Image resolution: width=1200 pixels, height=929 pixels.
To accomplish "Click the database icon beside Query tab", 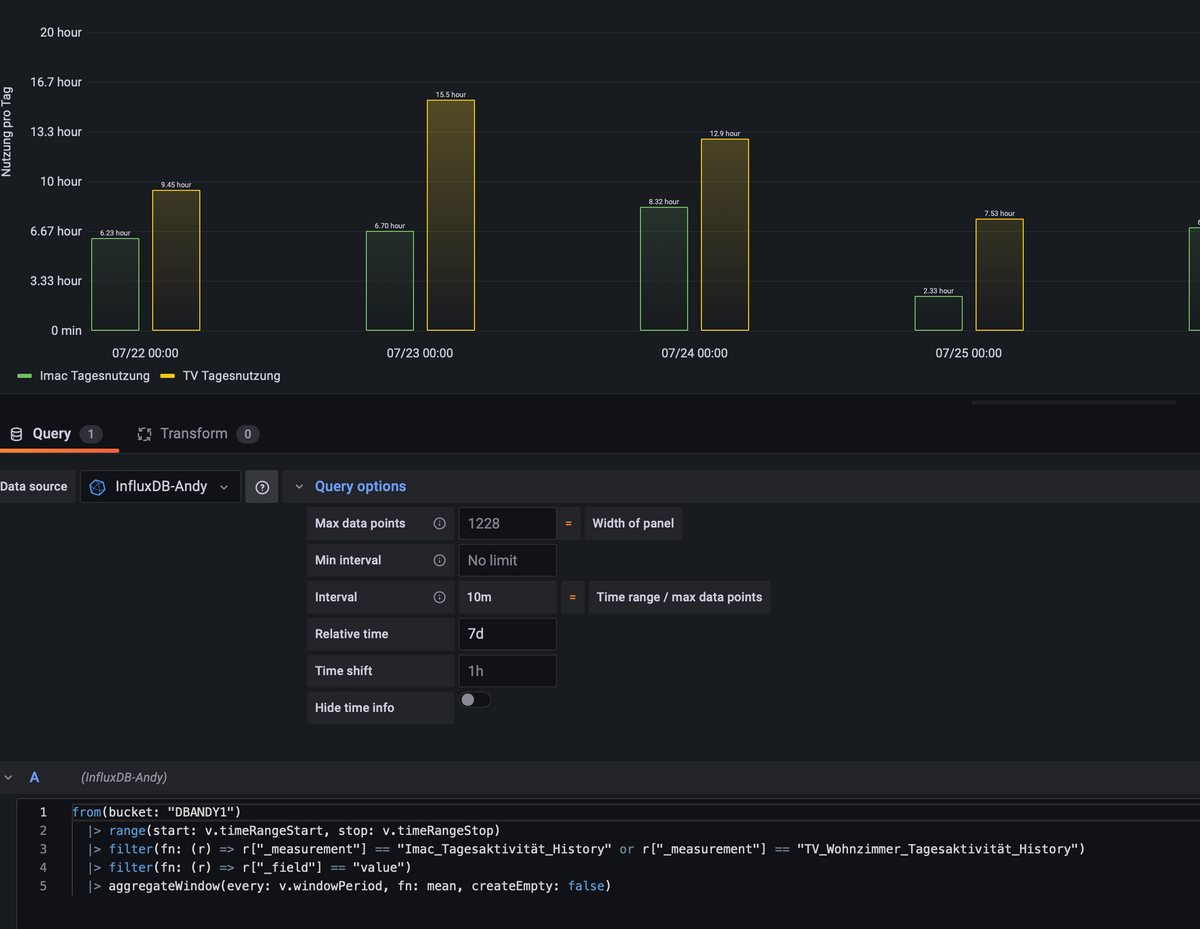I will pyautogui.click(x=16, y=434).
